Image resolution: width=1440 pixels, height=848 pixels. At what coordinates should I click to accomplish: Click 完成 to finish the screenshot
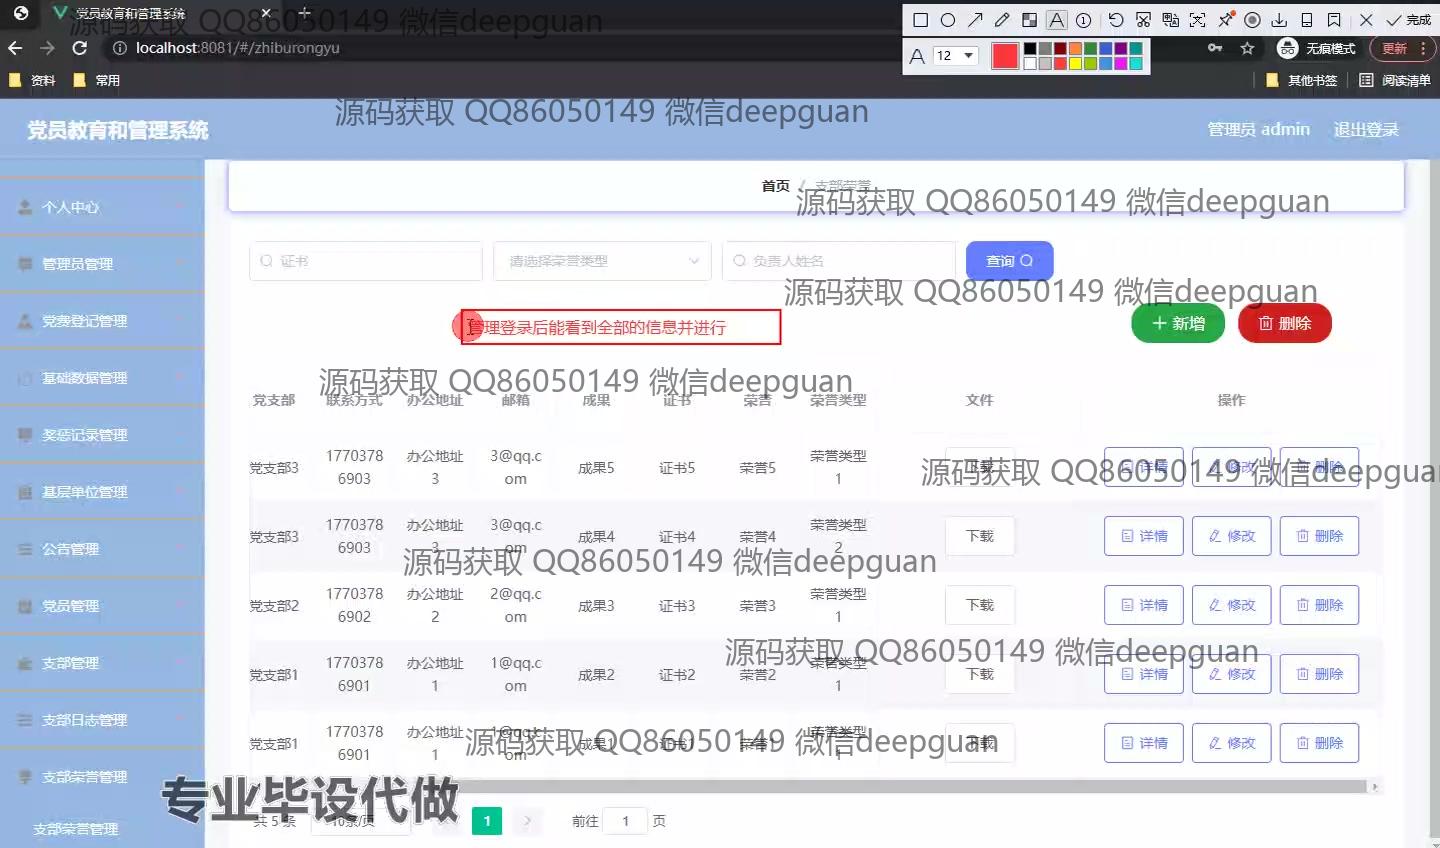1409,20
